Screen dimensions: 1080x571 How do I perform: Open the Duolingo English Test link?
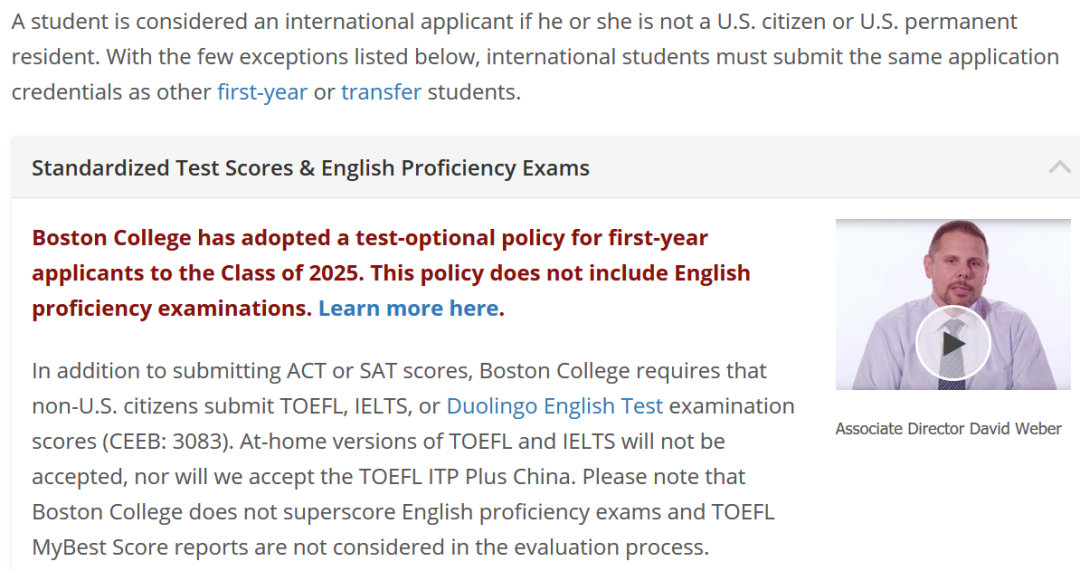click(x=554, y=406)
